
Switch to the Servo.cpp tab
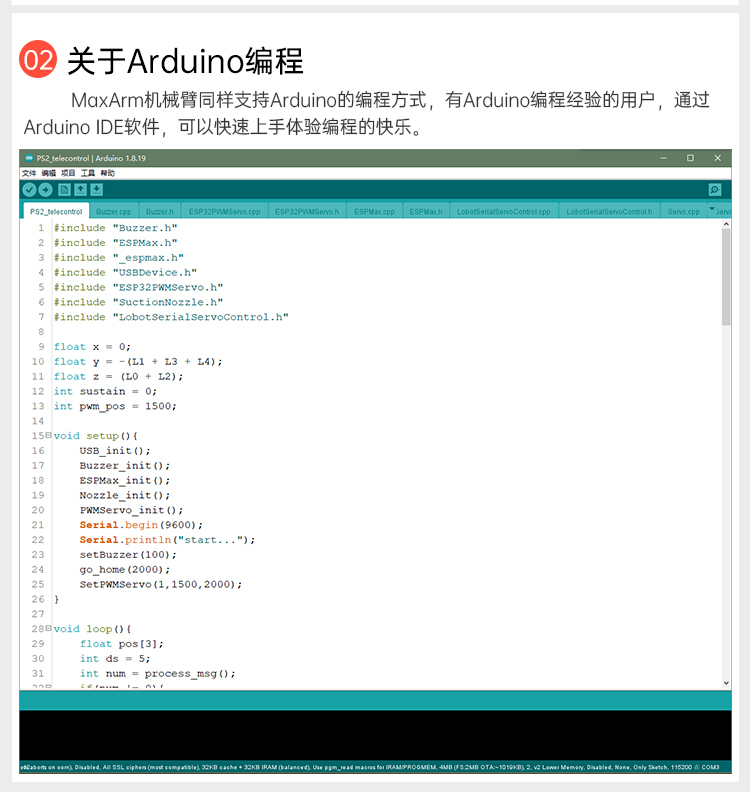(684, 212)
